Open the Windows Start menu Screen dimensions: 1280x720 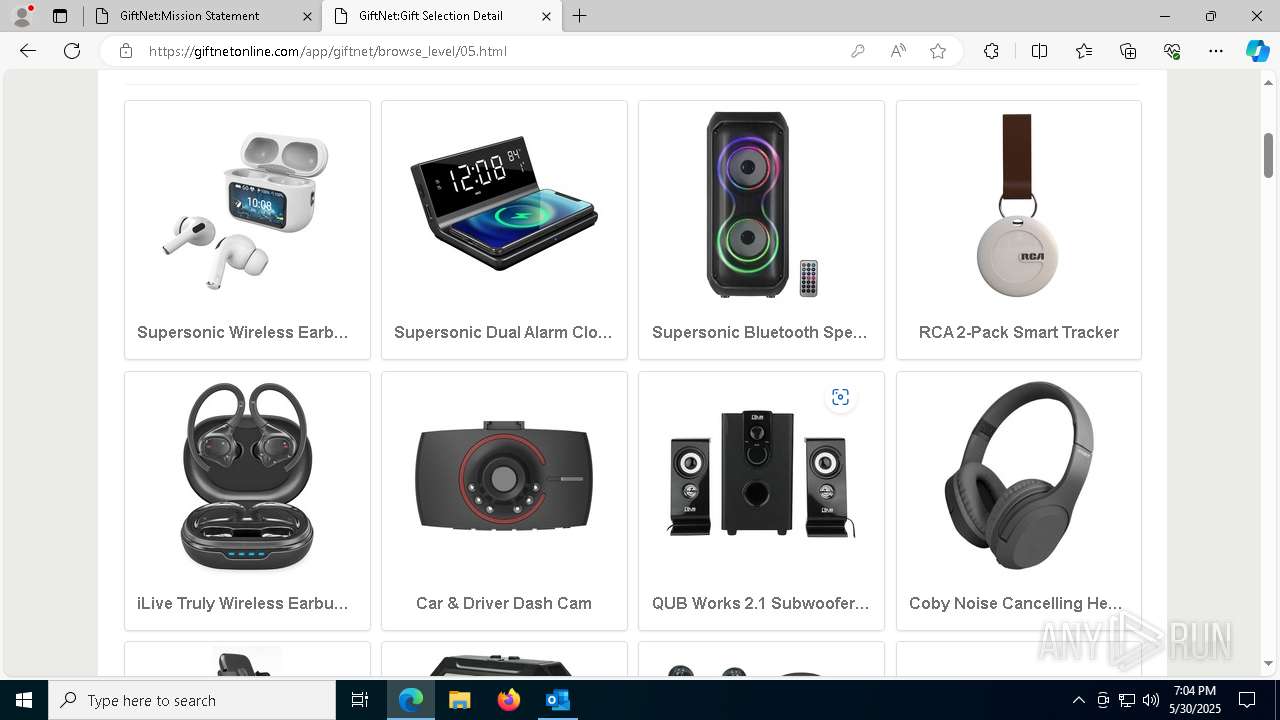coord(24,700)
